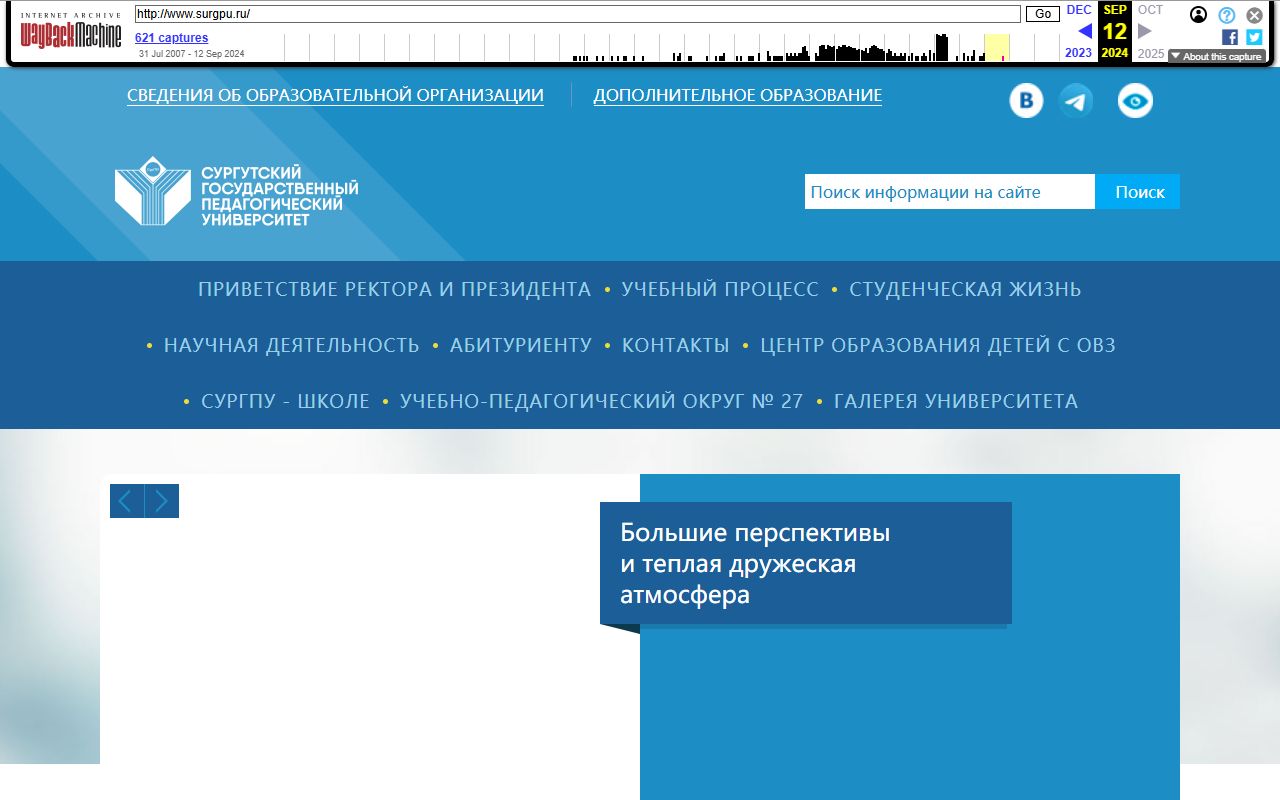Click the highlighted 2024 year in timeline
Screen dimensions: 1280x800
click(x=997, y=47)
